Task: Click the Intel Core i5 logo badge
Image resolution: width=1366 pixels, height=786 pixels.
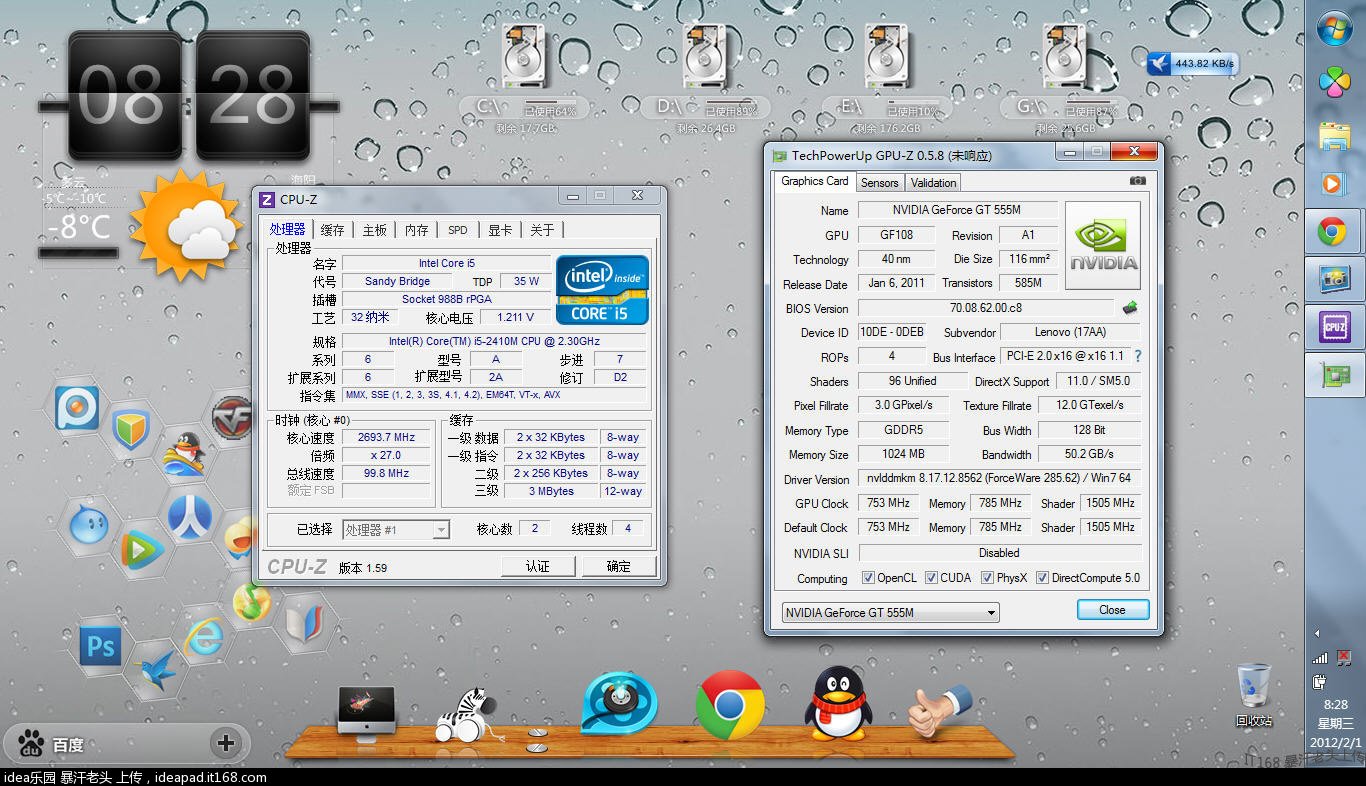Action: (602, 290)
